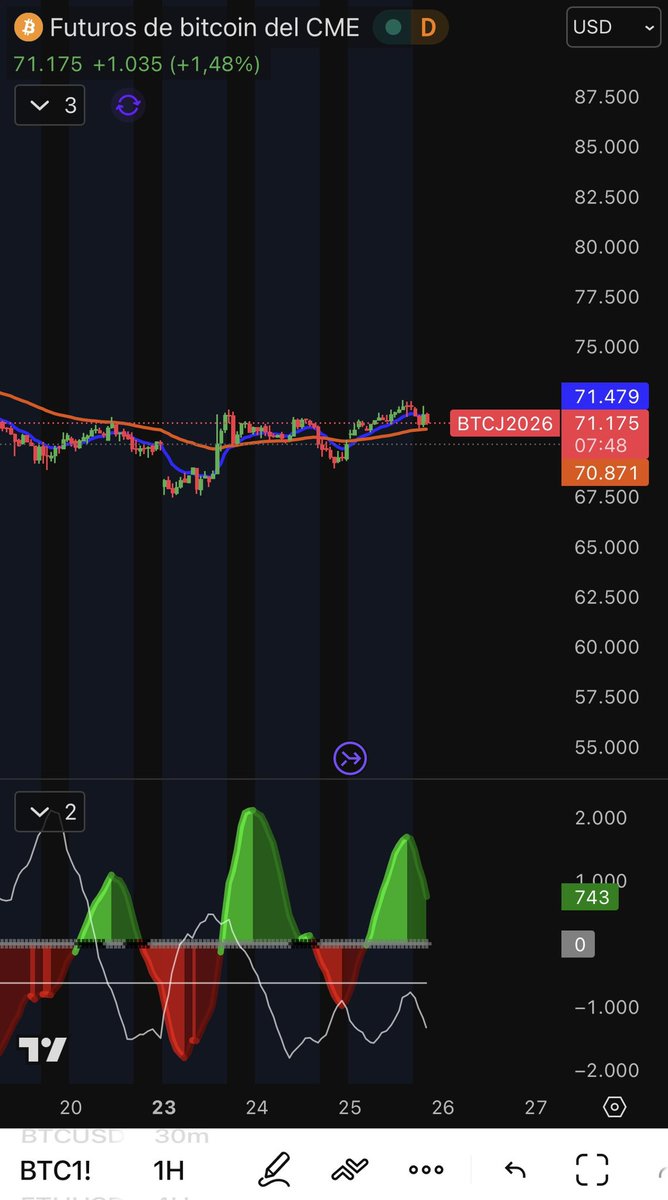Tap the 75.000 price scale value
668x1200 pixels.
tap(607, 347)
